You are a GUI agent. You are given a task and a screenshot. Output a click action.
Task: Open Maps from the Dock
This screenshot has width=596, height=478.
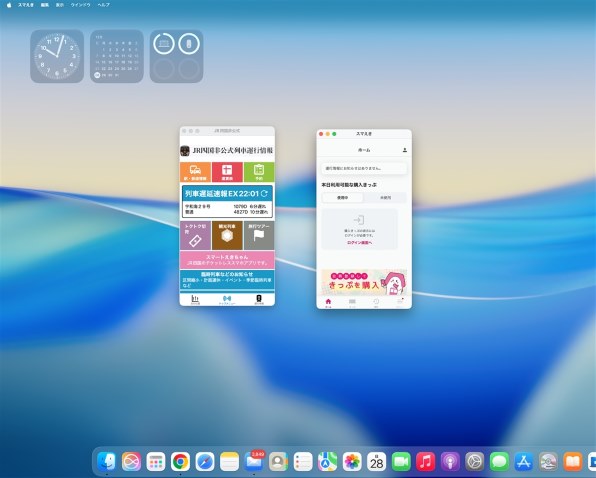pos(328,462)
